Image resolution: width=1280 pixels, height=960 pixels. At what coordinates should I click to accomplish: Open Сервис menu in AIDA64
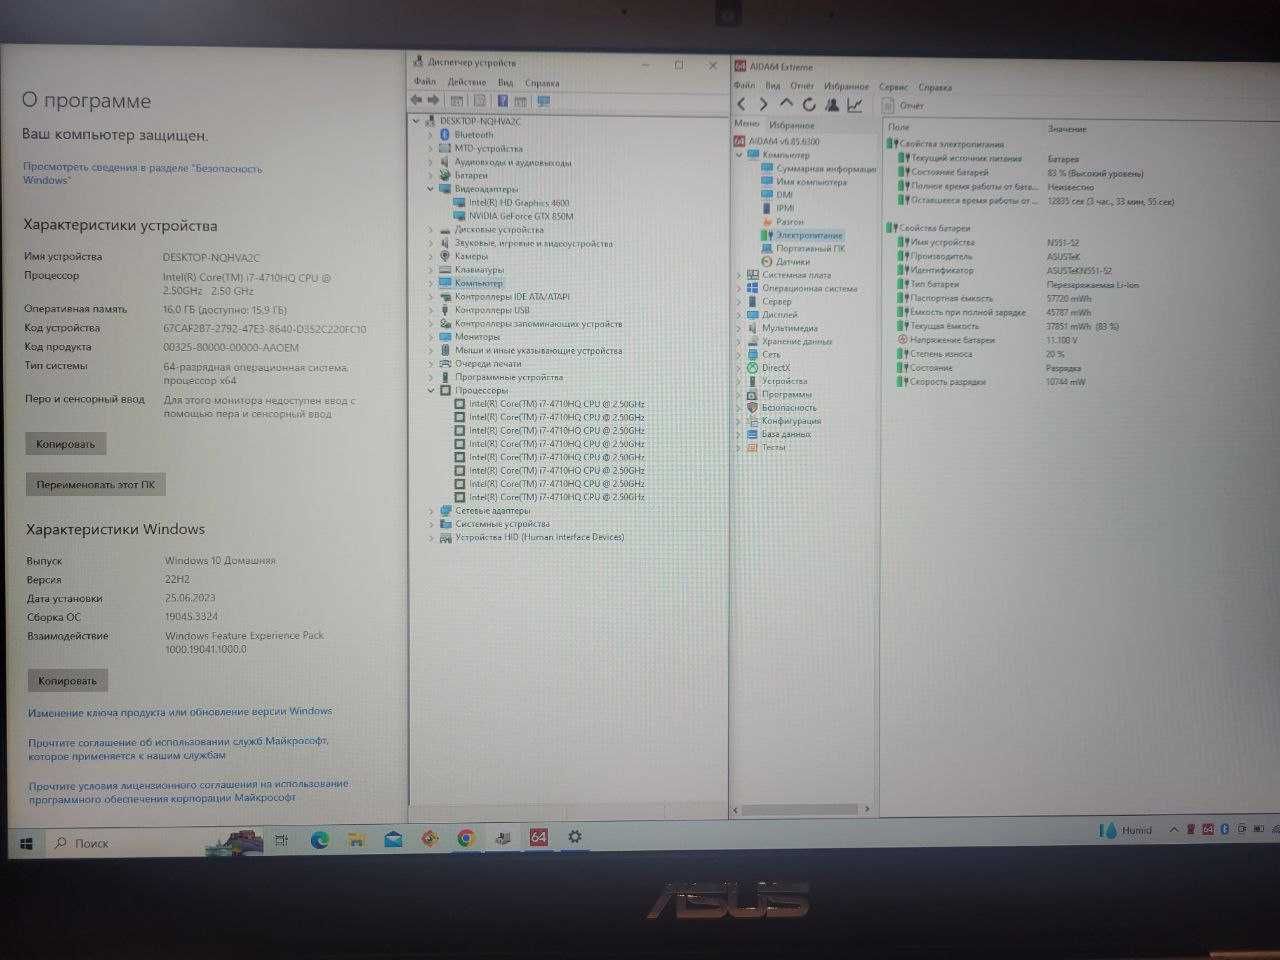click(893, 87)
